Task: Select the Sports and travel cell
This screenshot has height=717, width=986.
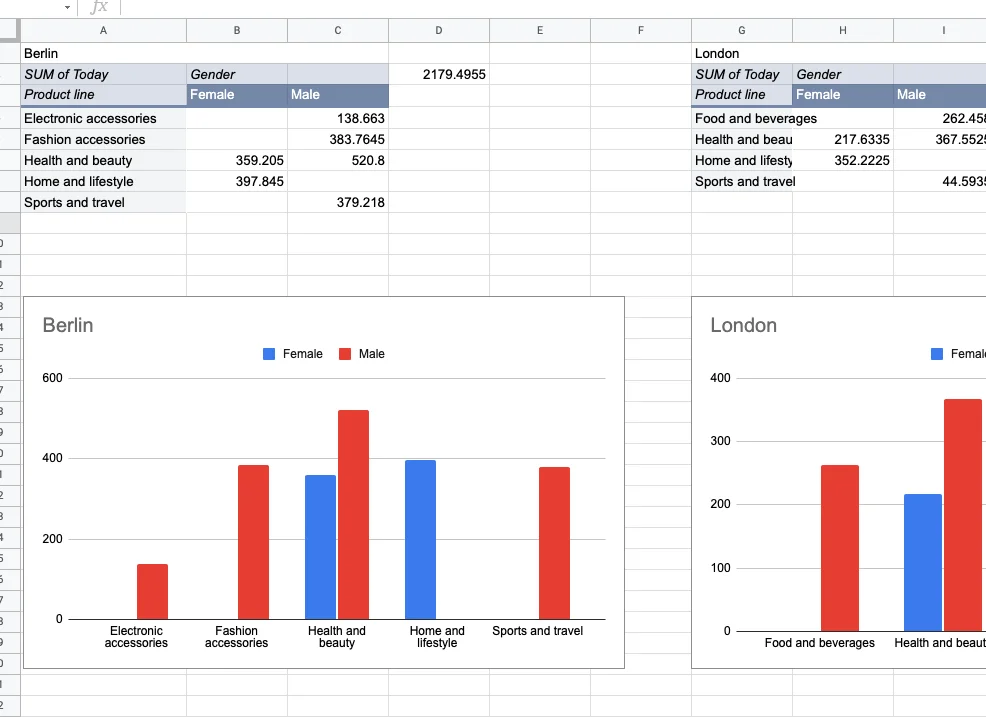Action: click(x=102, y=202)
